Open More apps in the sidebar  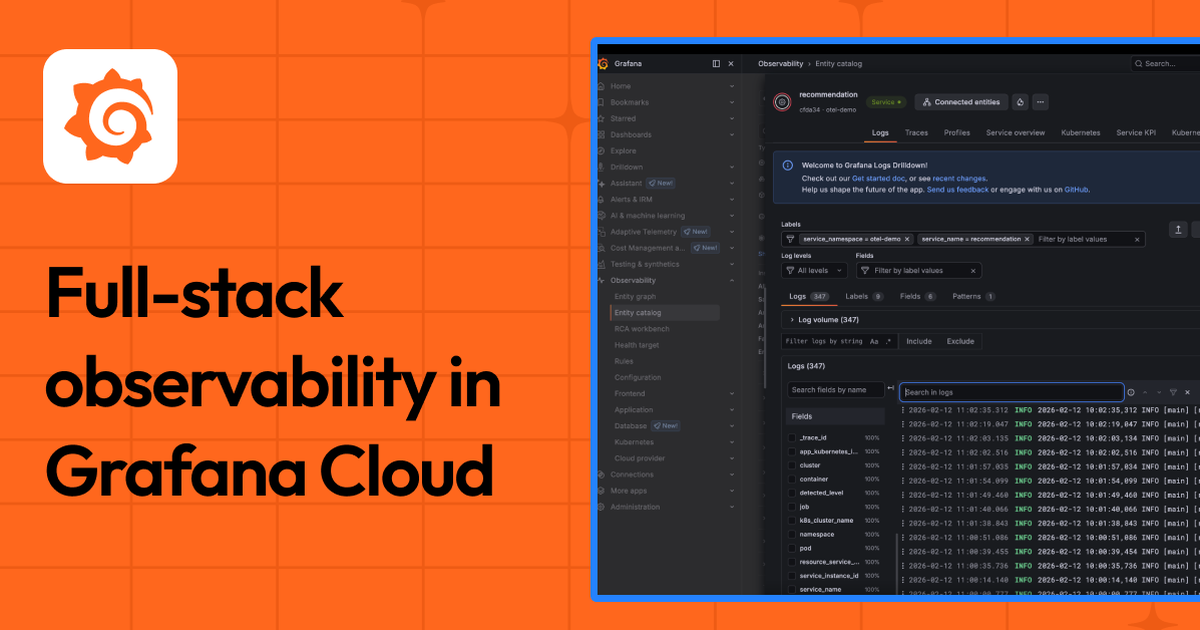tap(628, 491)
